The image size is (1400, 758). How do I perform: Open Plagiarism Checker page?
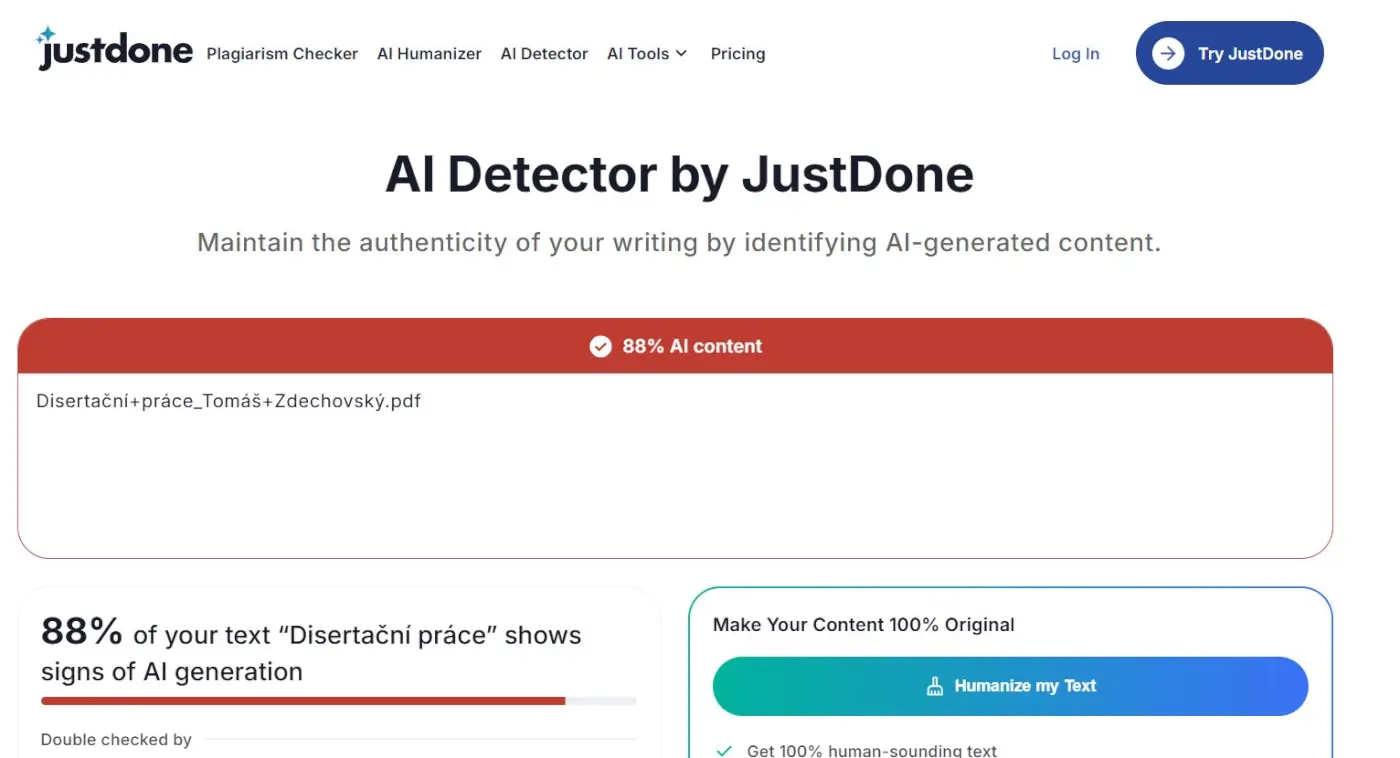tap(282, 54)
